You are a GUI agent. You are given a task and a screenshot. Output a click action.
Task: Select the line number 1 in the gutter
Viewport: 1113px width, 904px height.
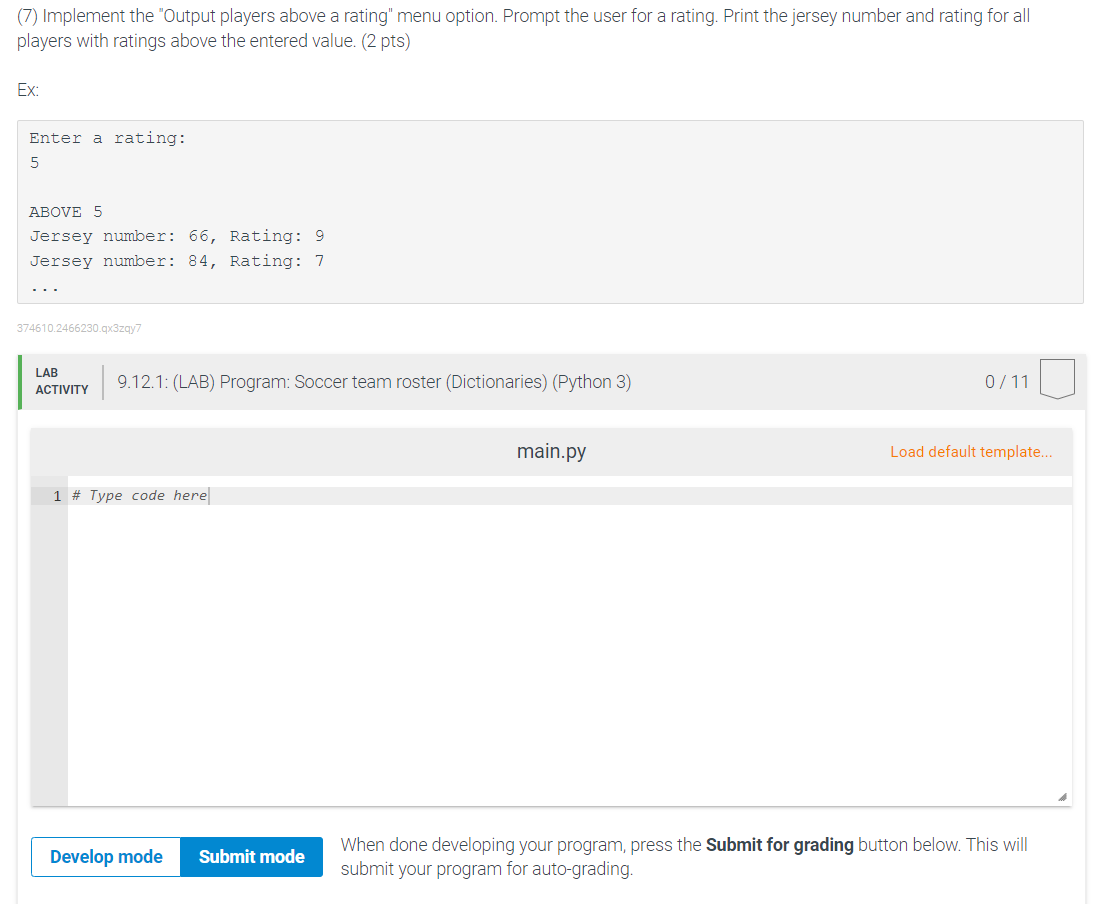coord(57,495)
